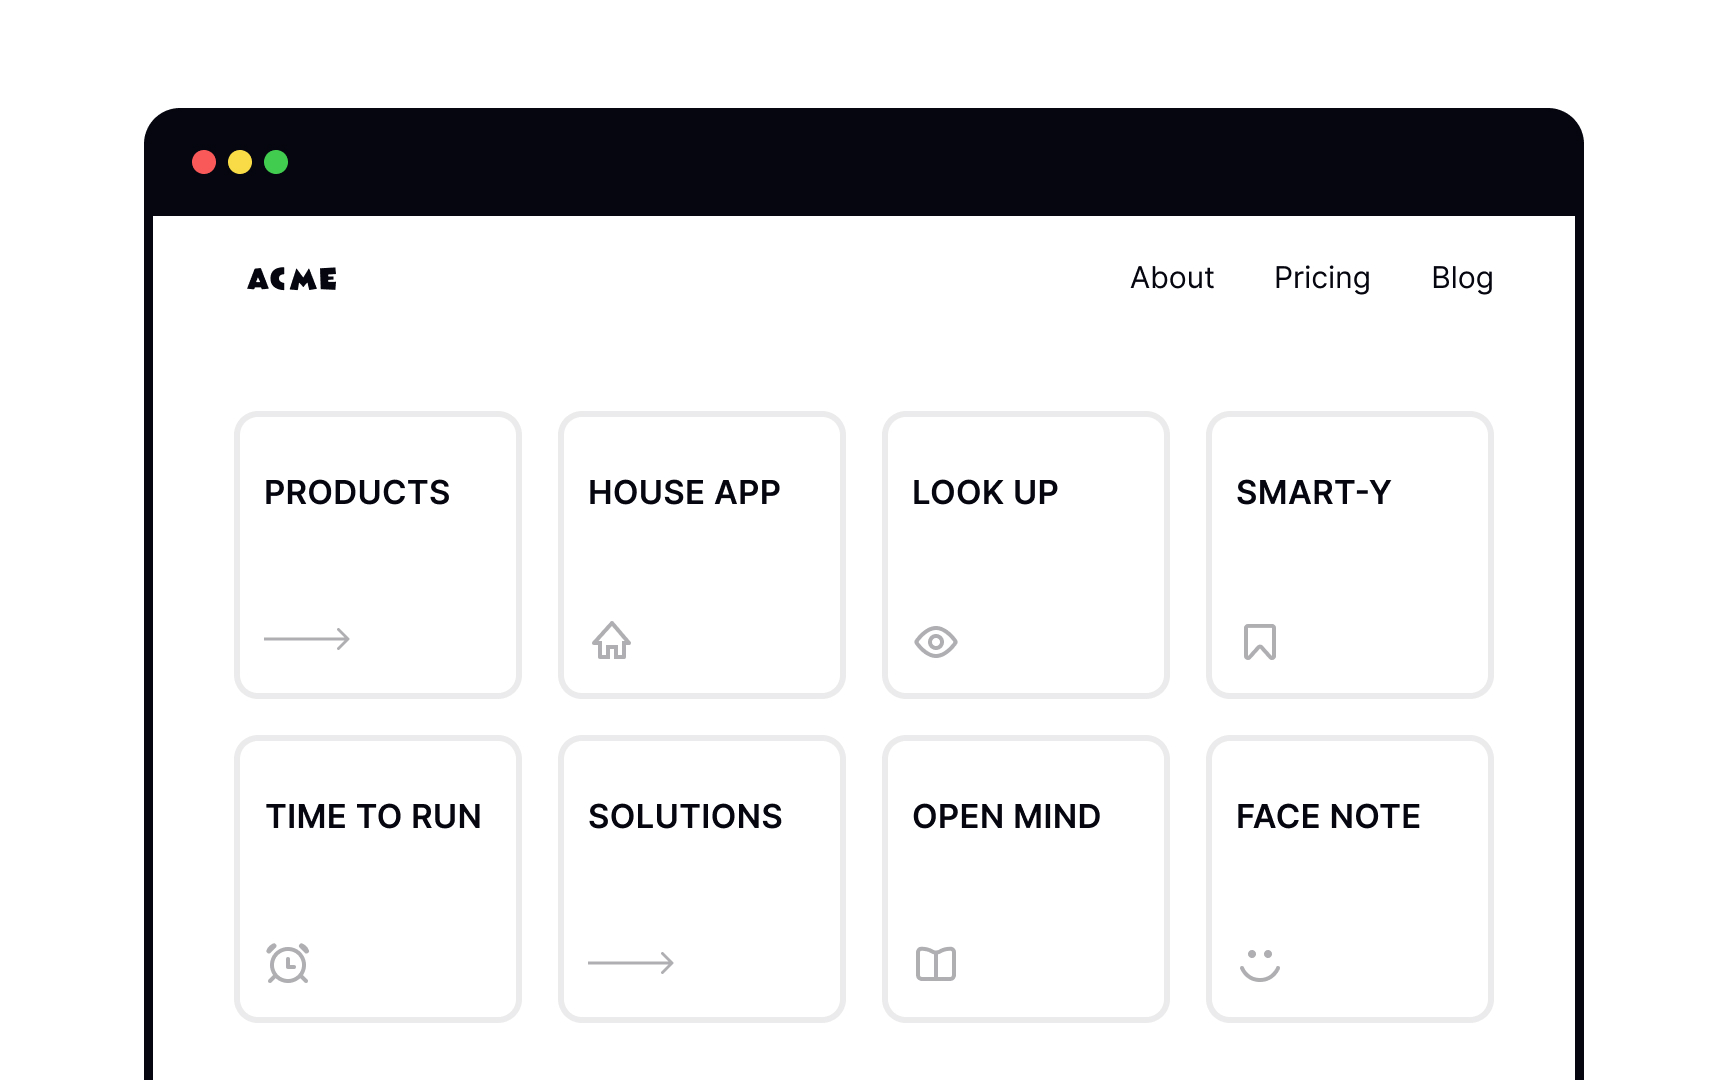Click the yellow traffic light control

[240, 161]
